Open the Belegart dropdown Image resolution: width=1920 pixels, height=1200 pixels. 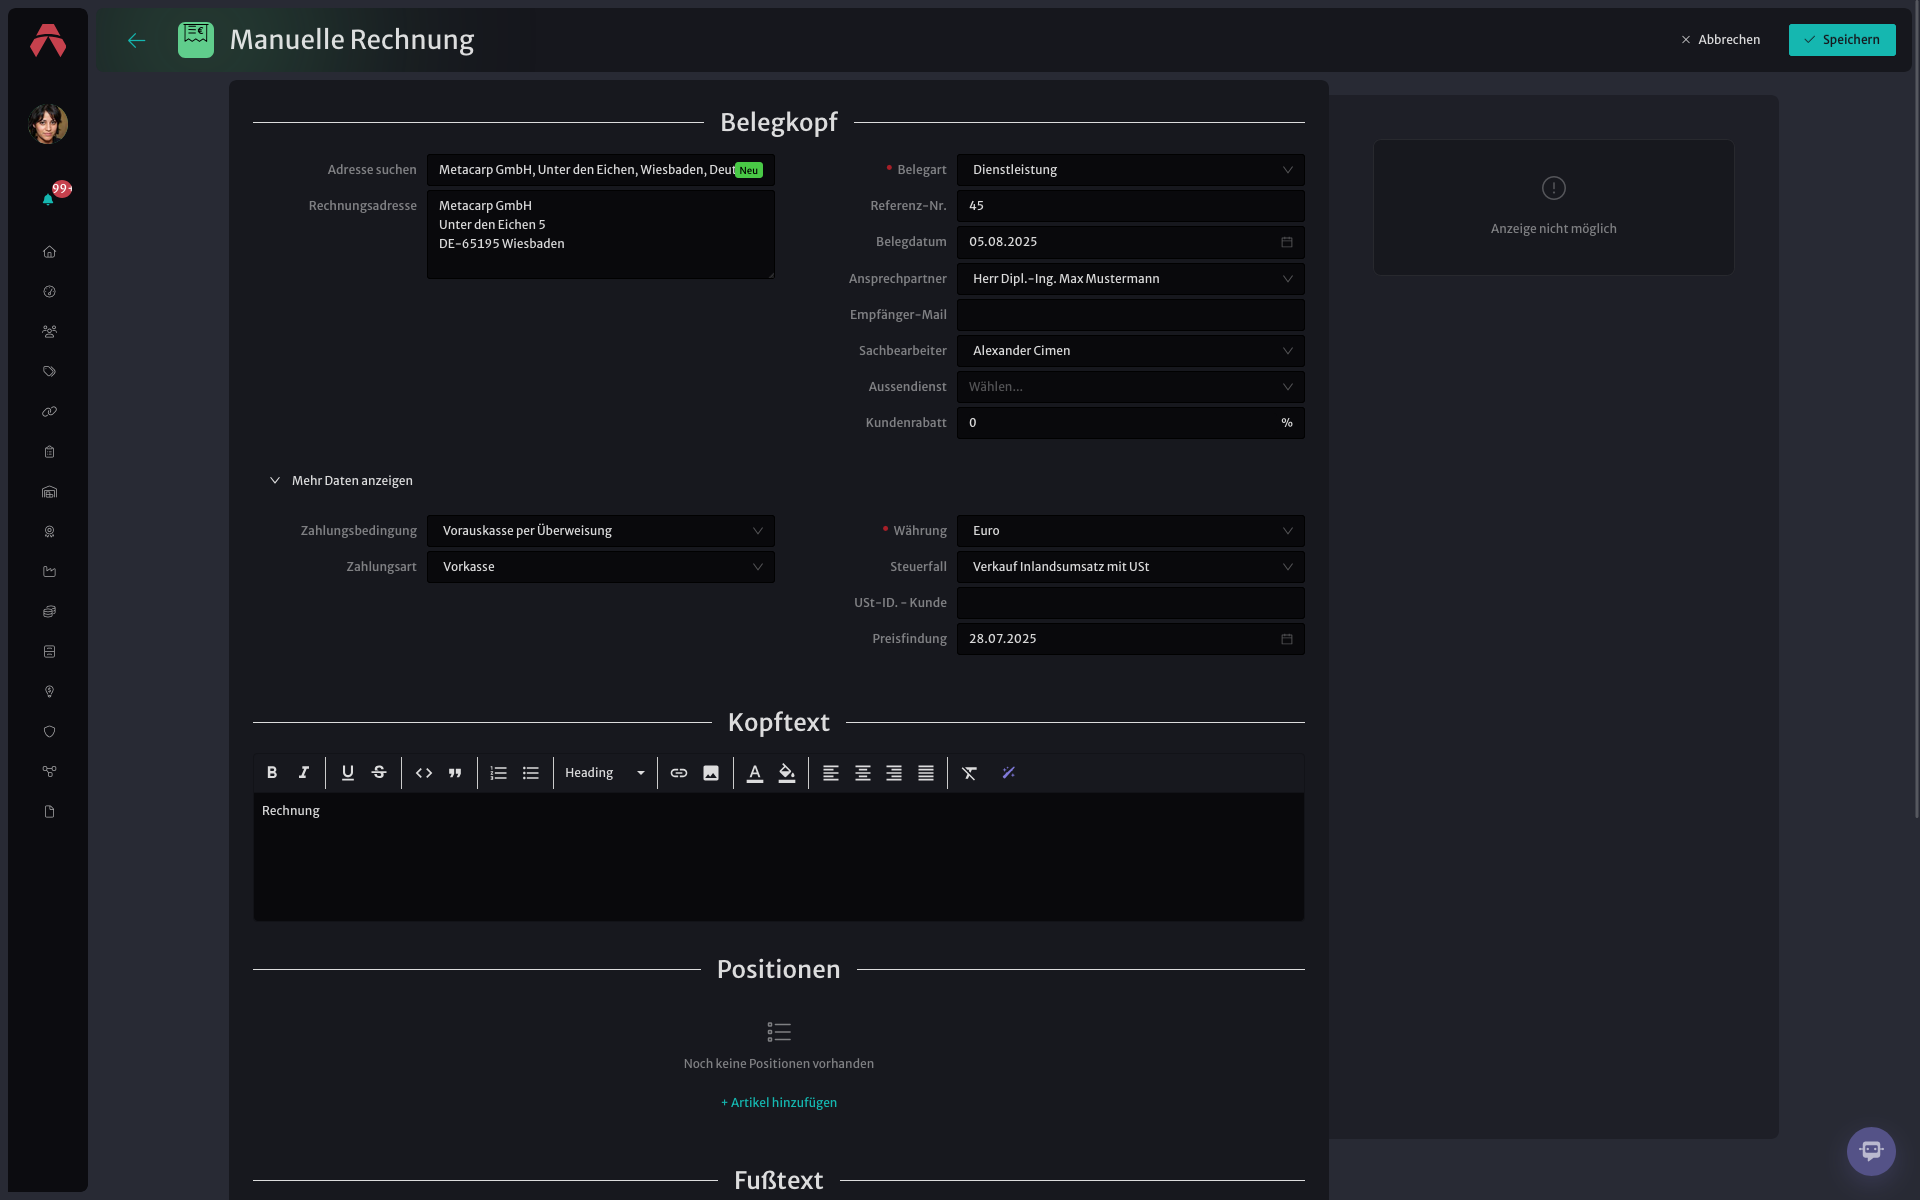[1130, 170]
